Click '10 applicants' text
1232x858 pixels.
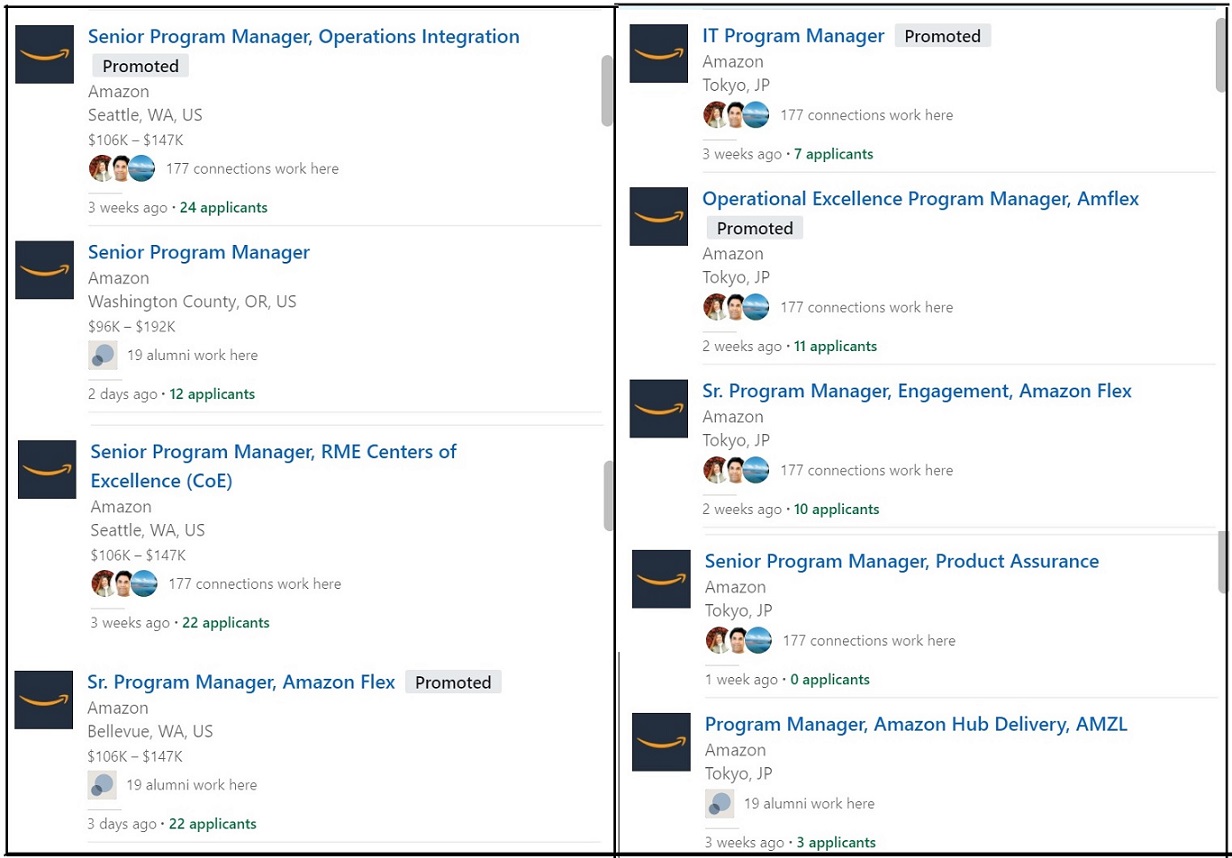coord(837,509)
